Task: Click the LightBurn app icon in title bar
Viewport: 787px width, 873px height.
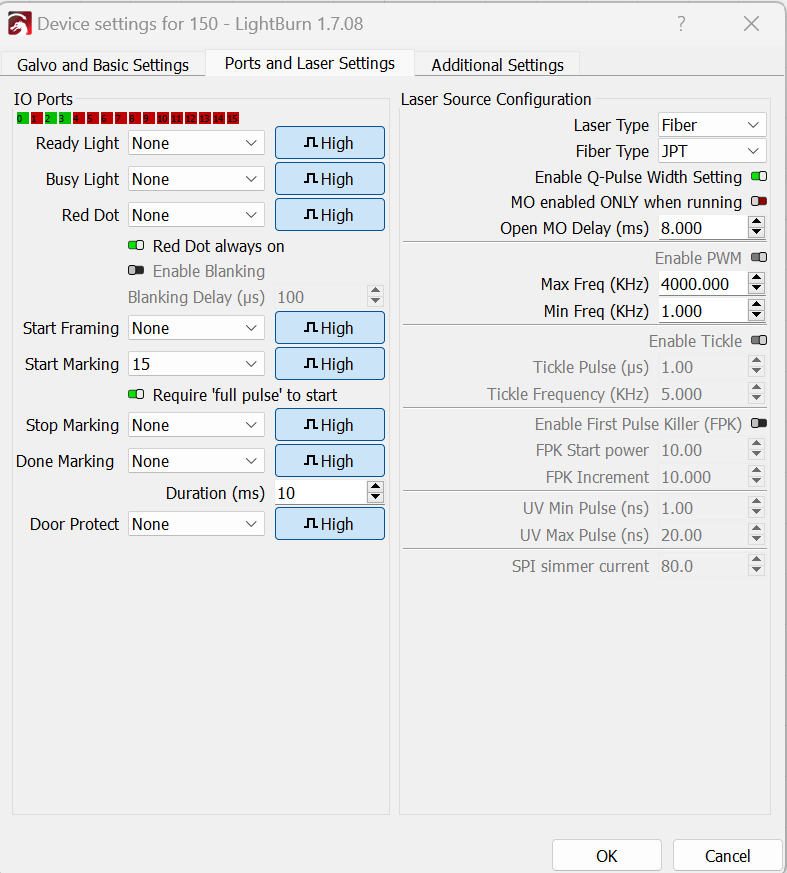Action: [19, 24]
